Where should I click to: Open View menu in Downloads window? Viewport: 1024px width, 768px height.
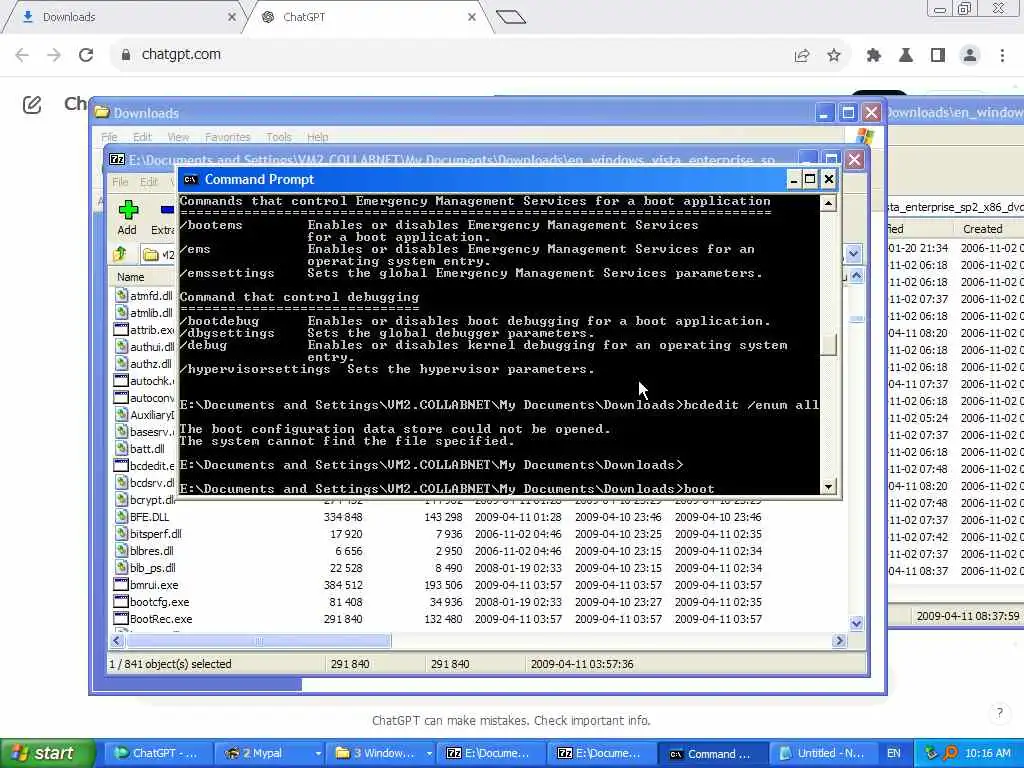click(178, 137)
